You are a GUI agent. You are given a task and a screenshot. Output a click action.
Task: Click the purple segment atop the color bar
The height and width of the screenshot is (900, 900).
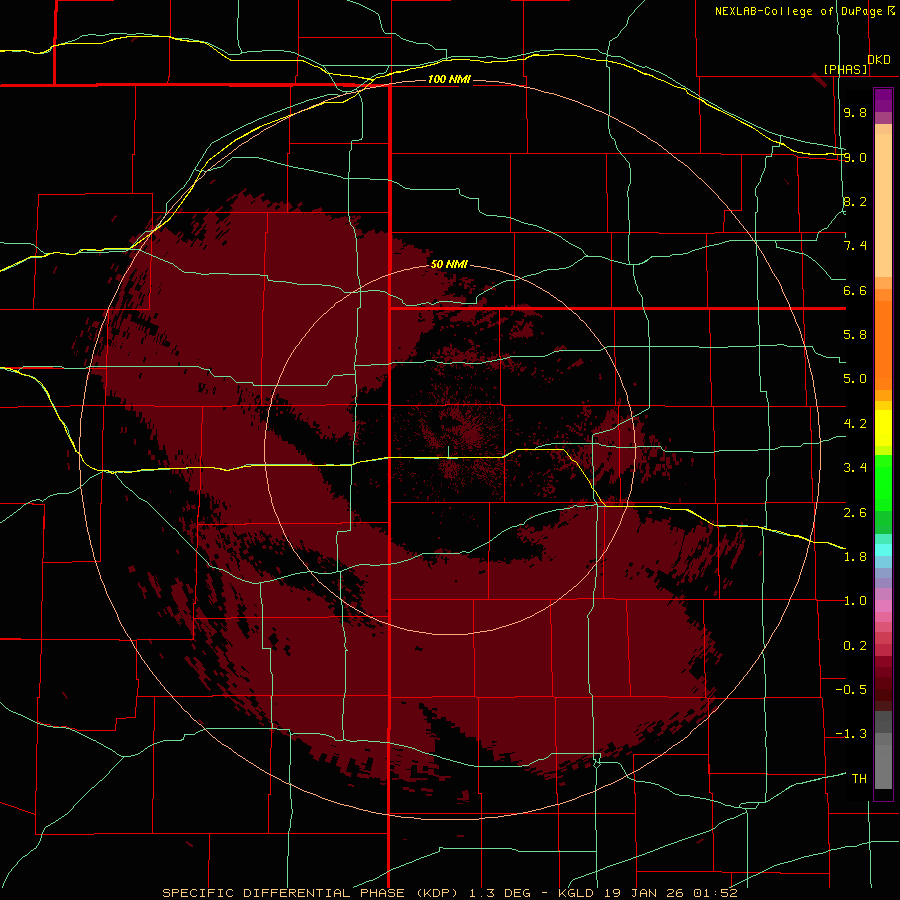[x=883, y=100]
